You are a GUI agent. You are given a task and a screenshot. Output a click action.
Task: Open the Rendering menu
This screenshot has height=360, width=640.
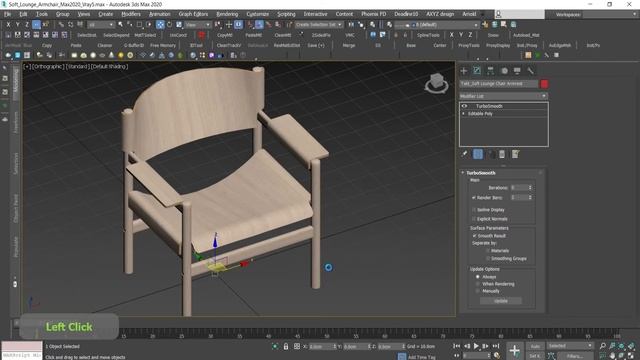227,14
